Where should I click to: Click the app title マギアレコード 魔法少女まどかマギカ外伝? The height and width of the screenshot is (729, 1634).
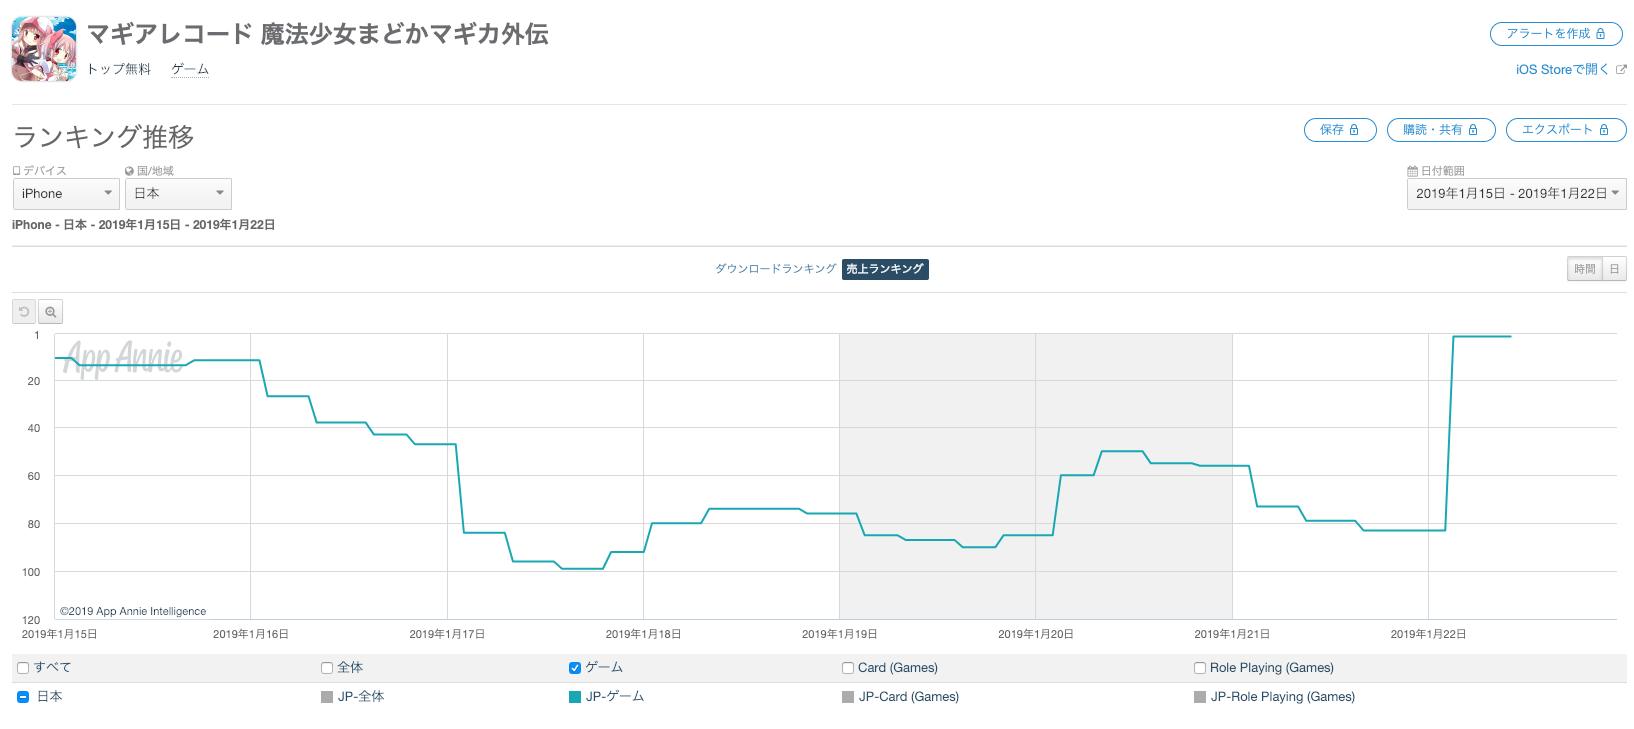318,34
